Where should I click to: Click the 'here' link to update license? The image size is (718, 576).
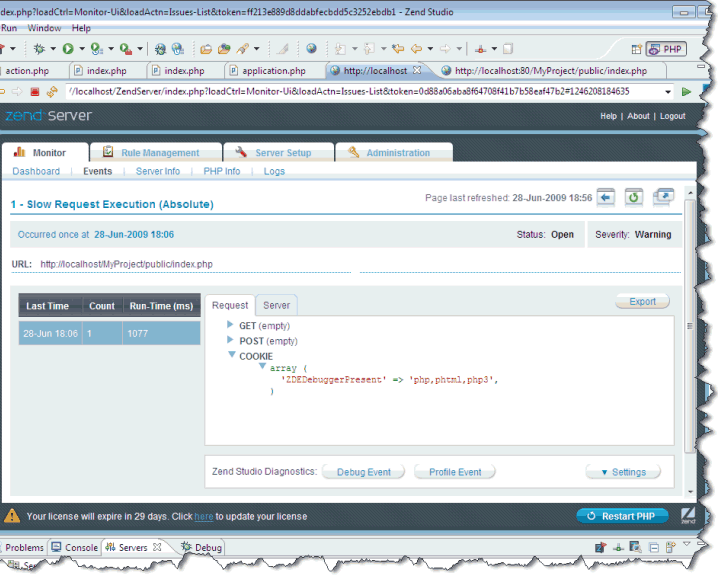pyautogui.click(x=203, y=517)
